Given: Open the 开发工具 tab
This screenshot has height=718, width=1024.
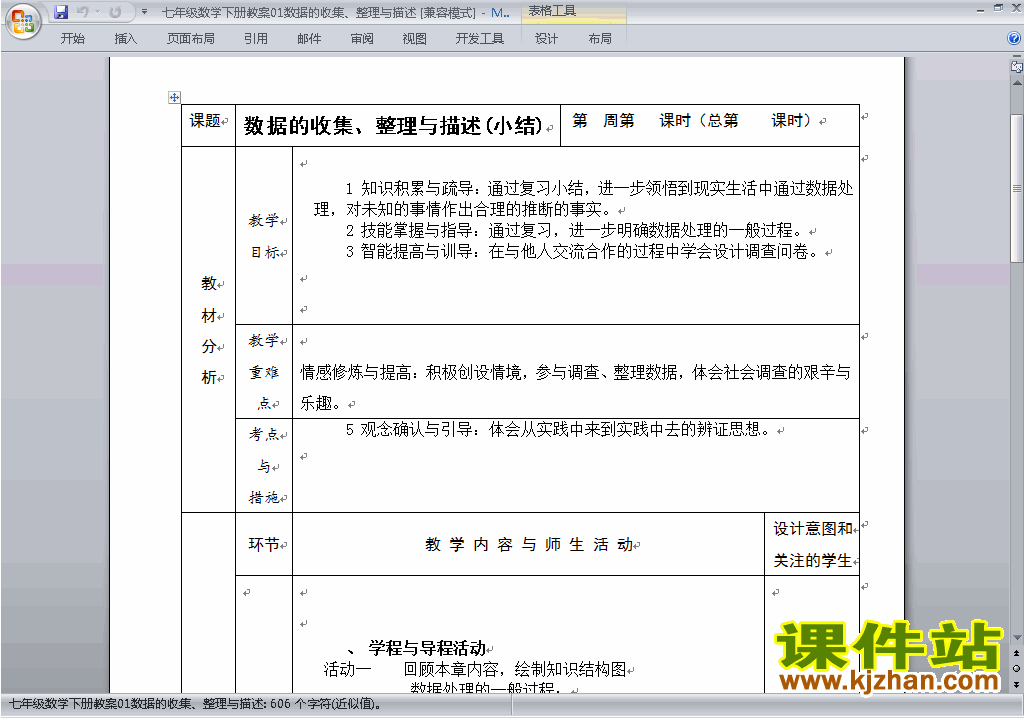Looking at the screenshot, I should point(480,39).
